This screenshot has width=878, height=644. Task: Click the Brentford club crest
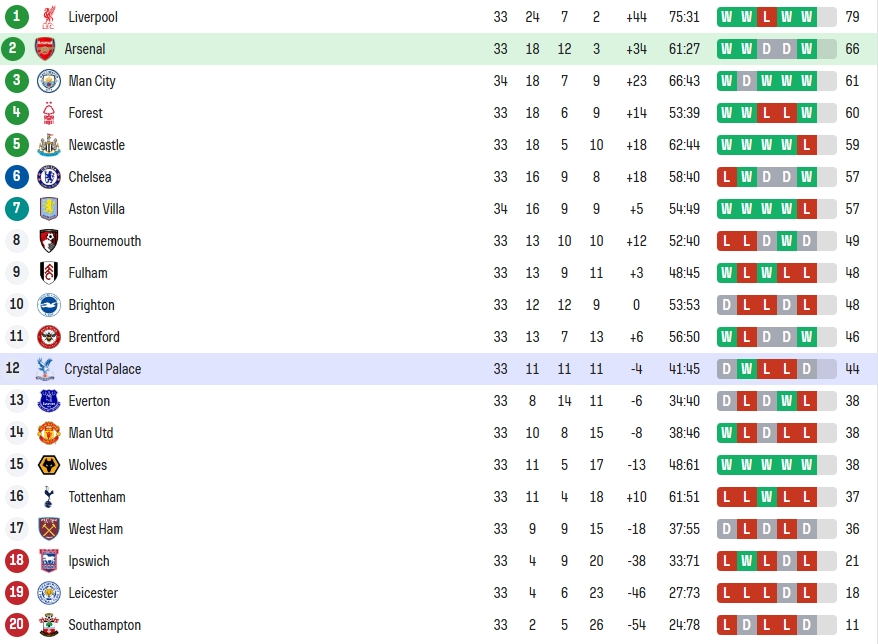pyautogui.click(x=49, y=337)
